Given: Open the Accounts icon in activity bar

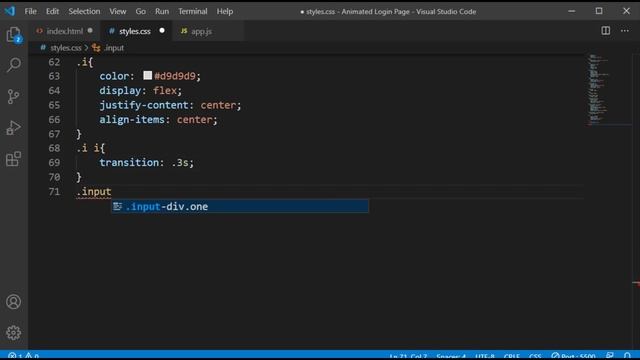Looking at the screenshot, I should (x=13, y=302).
